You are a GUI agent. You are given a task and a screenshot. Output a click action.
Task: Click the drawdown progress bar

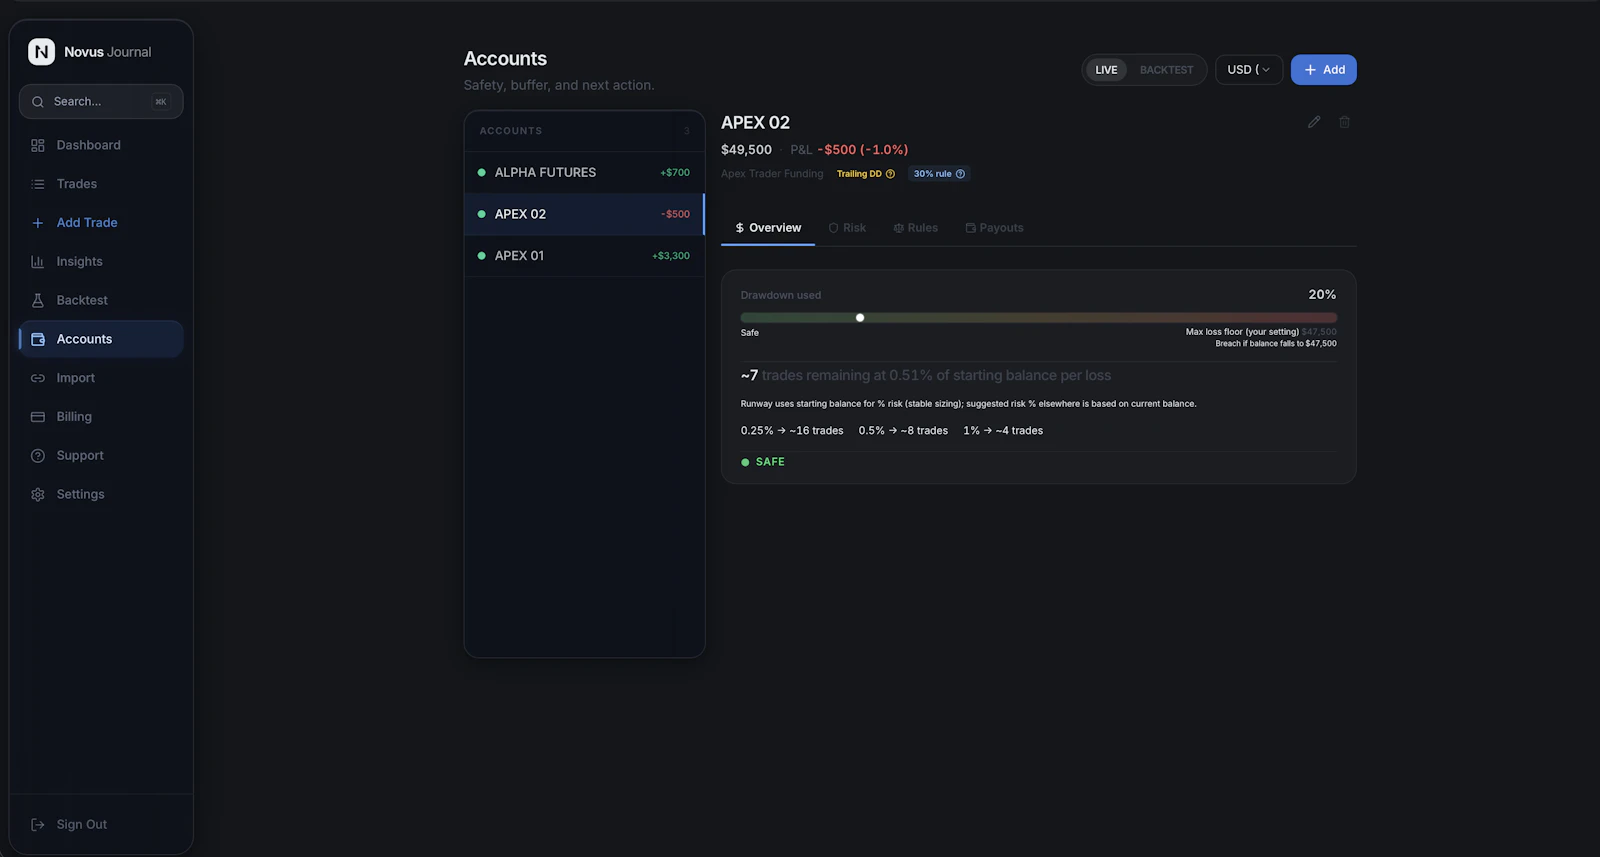click(x=1038, y=318)
